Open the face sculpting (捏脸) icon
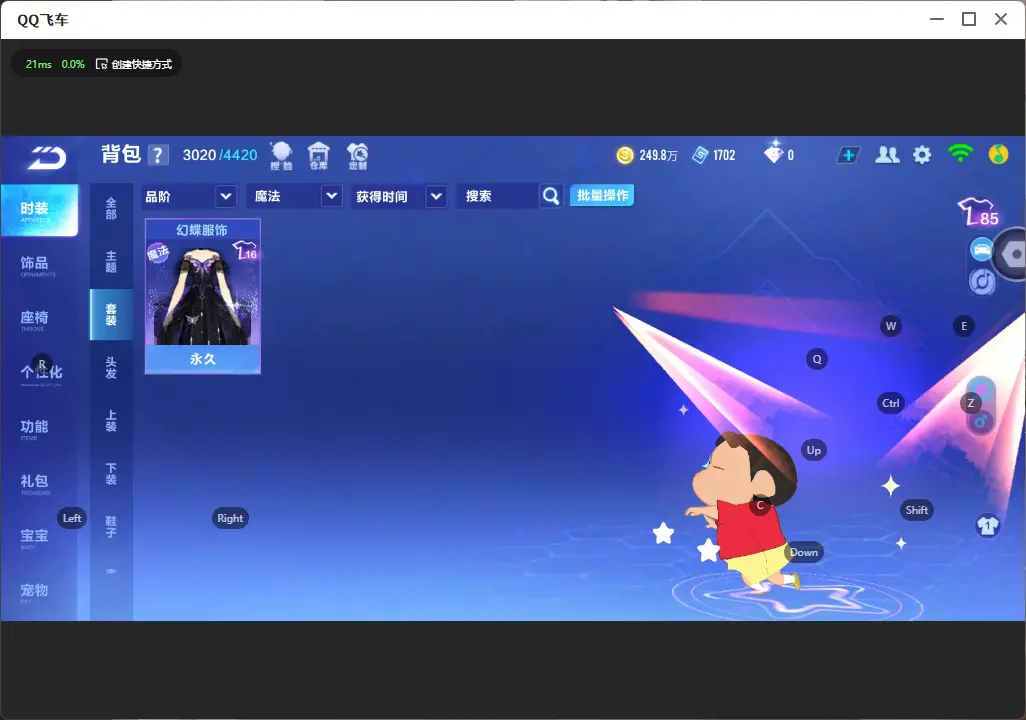Viewport: 1026px width, 720px height. 281,156
